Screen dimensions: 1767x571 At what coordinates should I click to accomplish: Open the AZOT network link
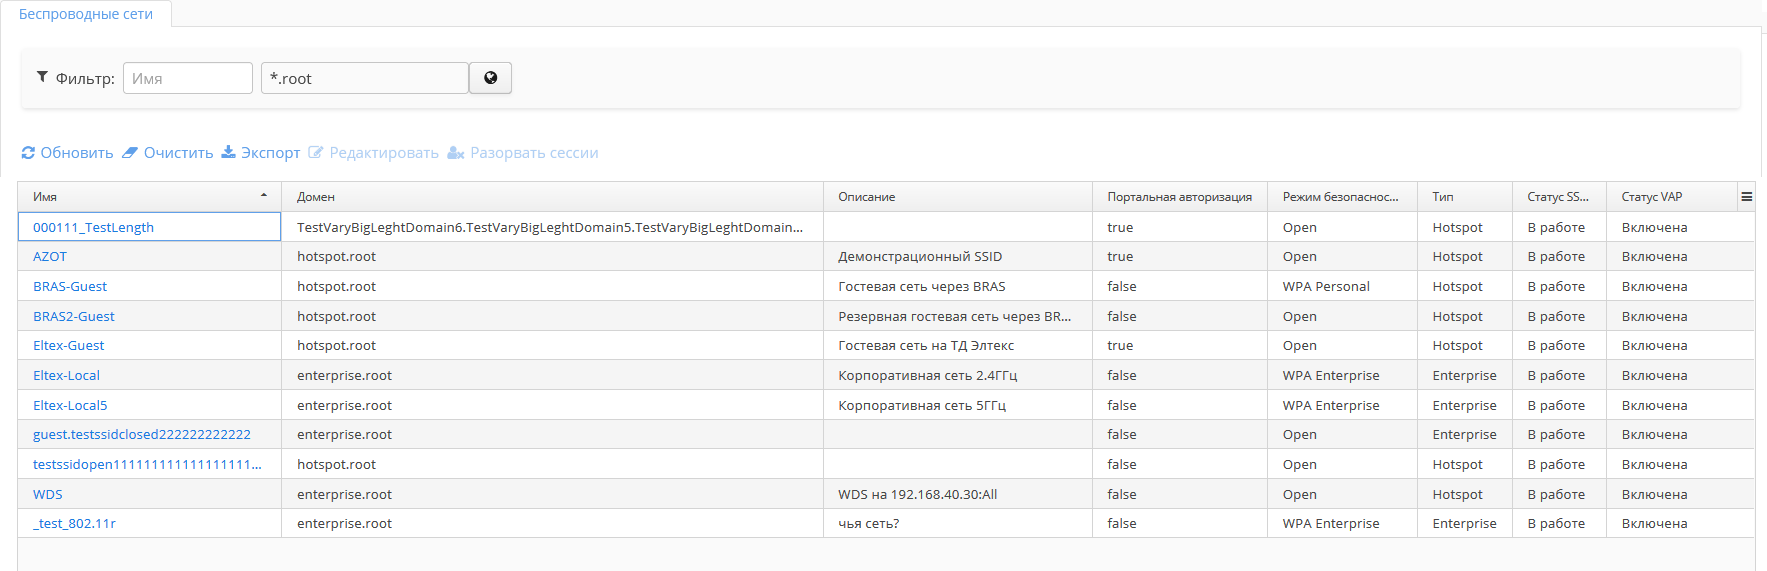pos(50,257)
